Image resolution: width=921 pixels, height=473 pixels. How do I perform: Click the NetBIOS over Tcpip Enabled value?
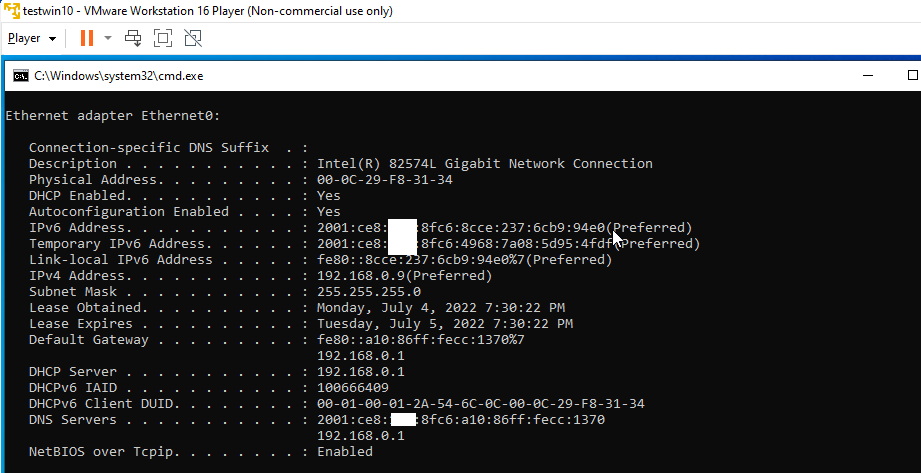coord(345,452)
